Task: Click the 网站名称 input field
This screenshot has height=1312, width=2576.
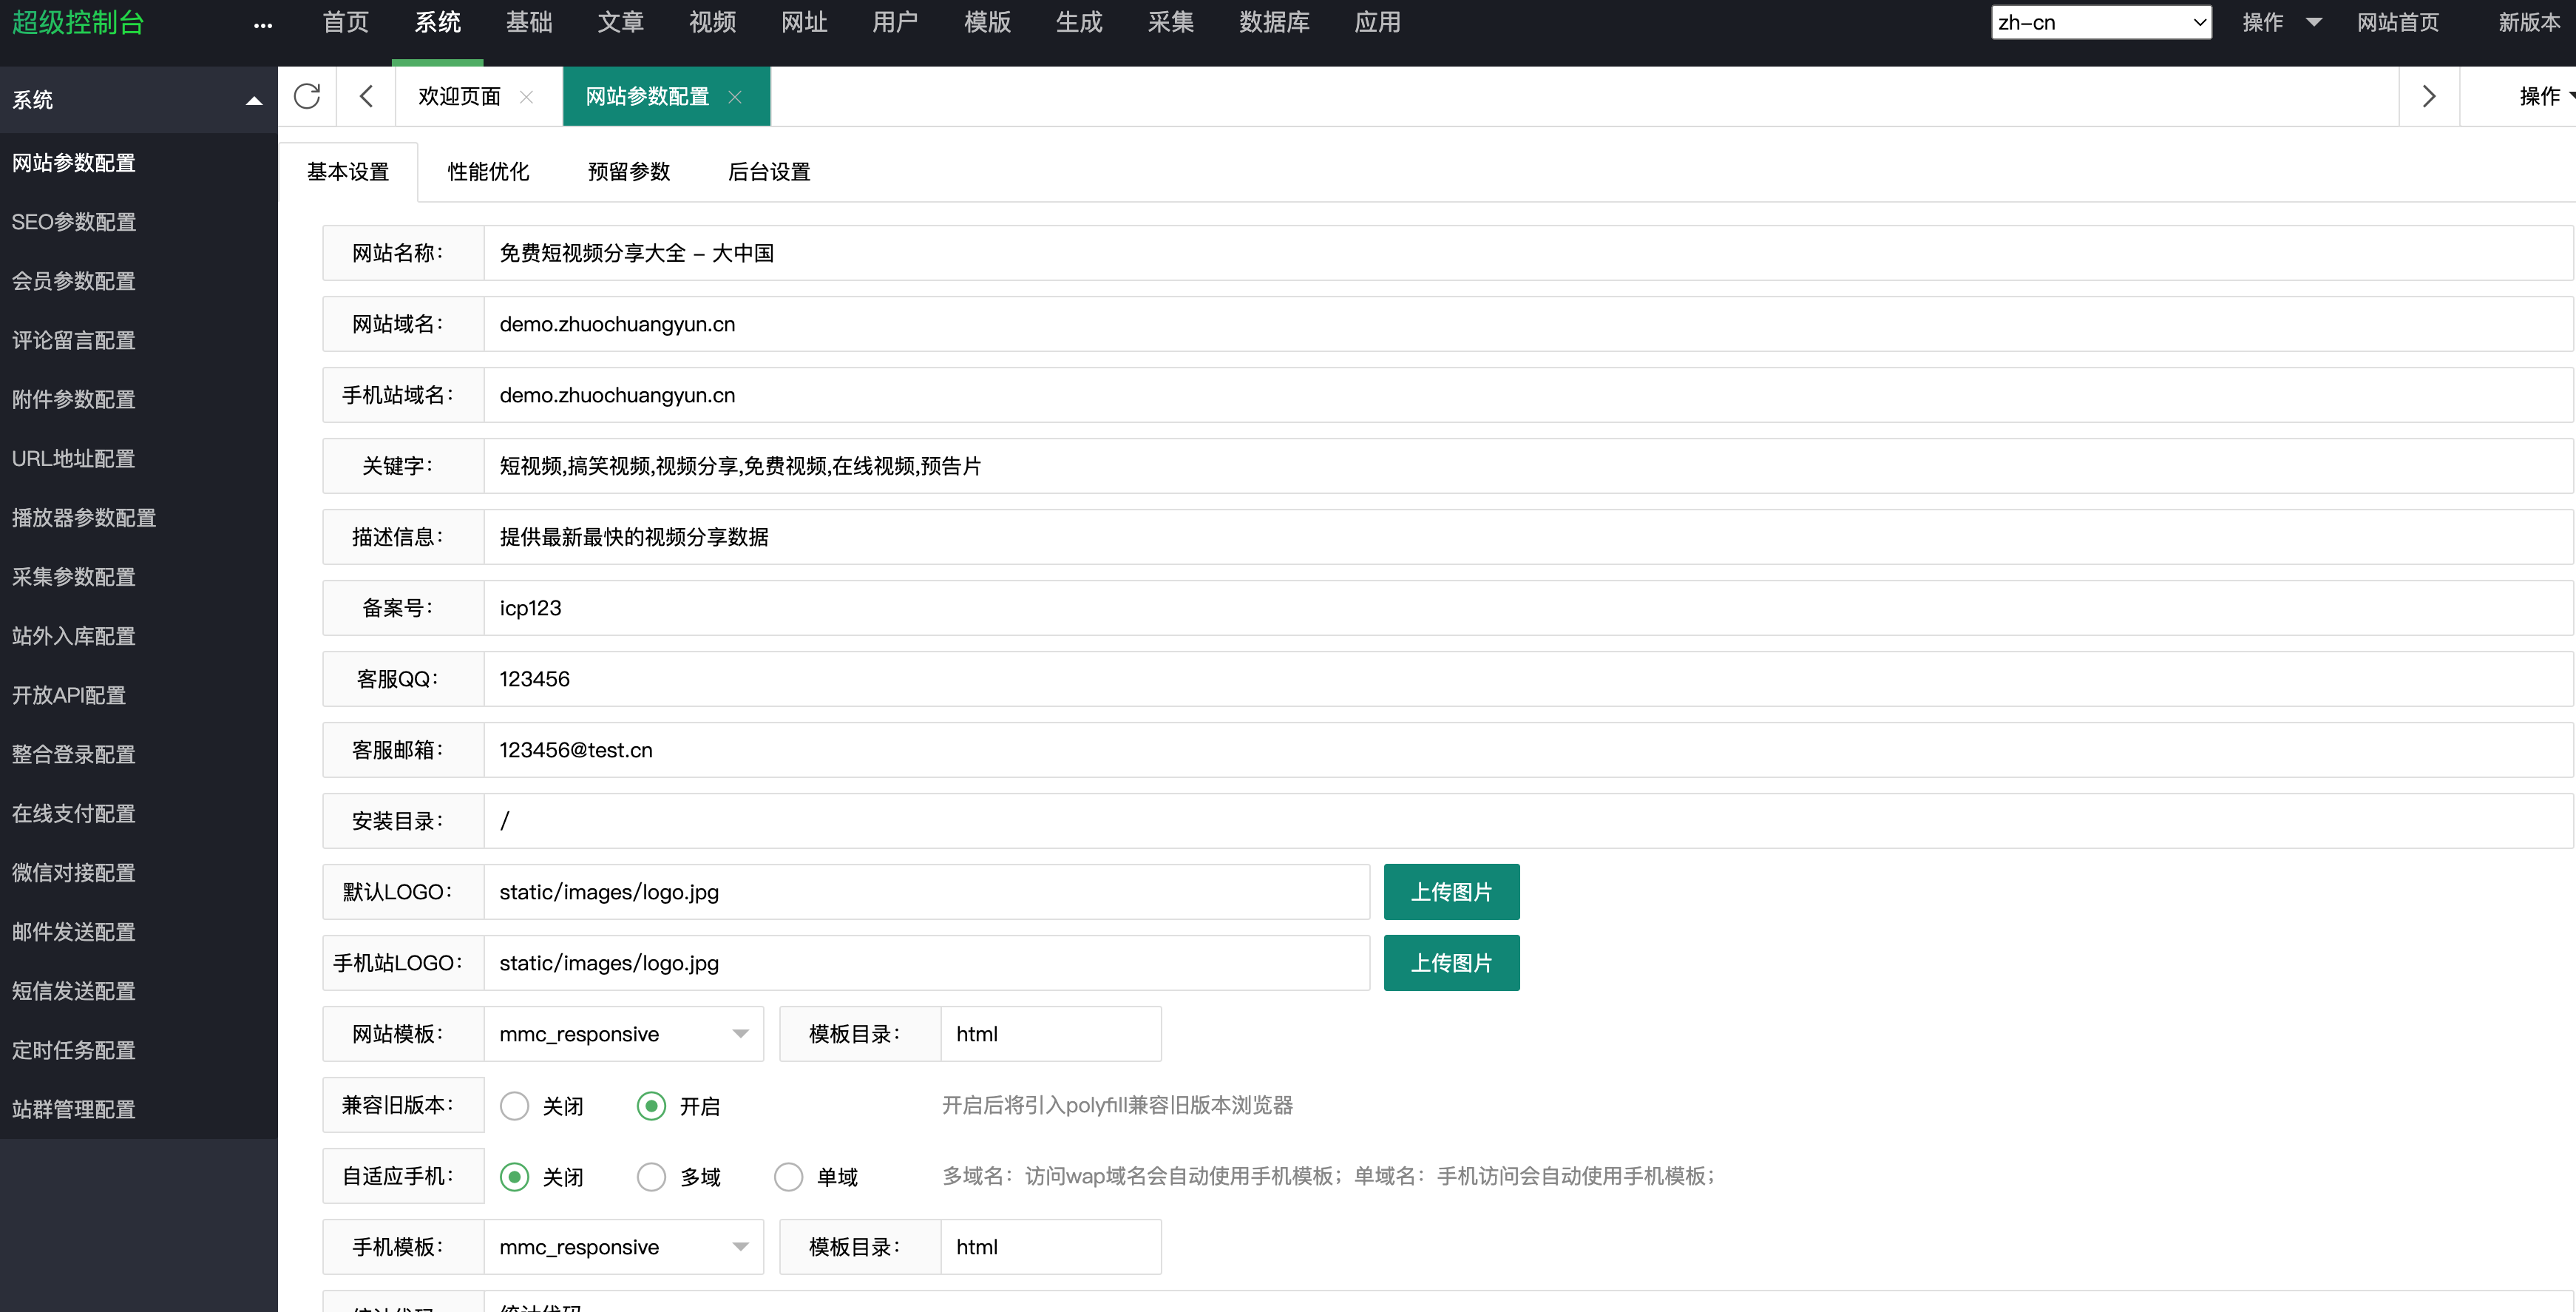Action: click(1528, 252)
